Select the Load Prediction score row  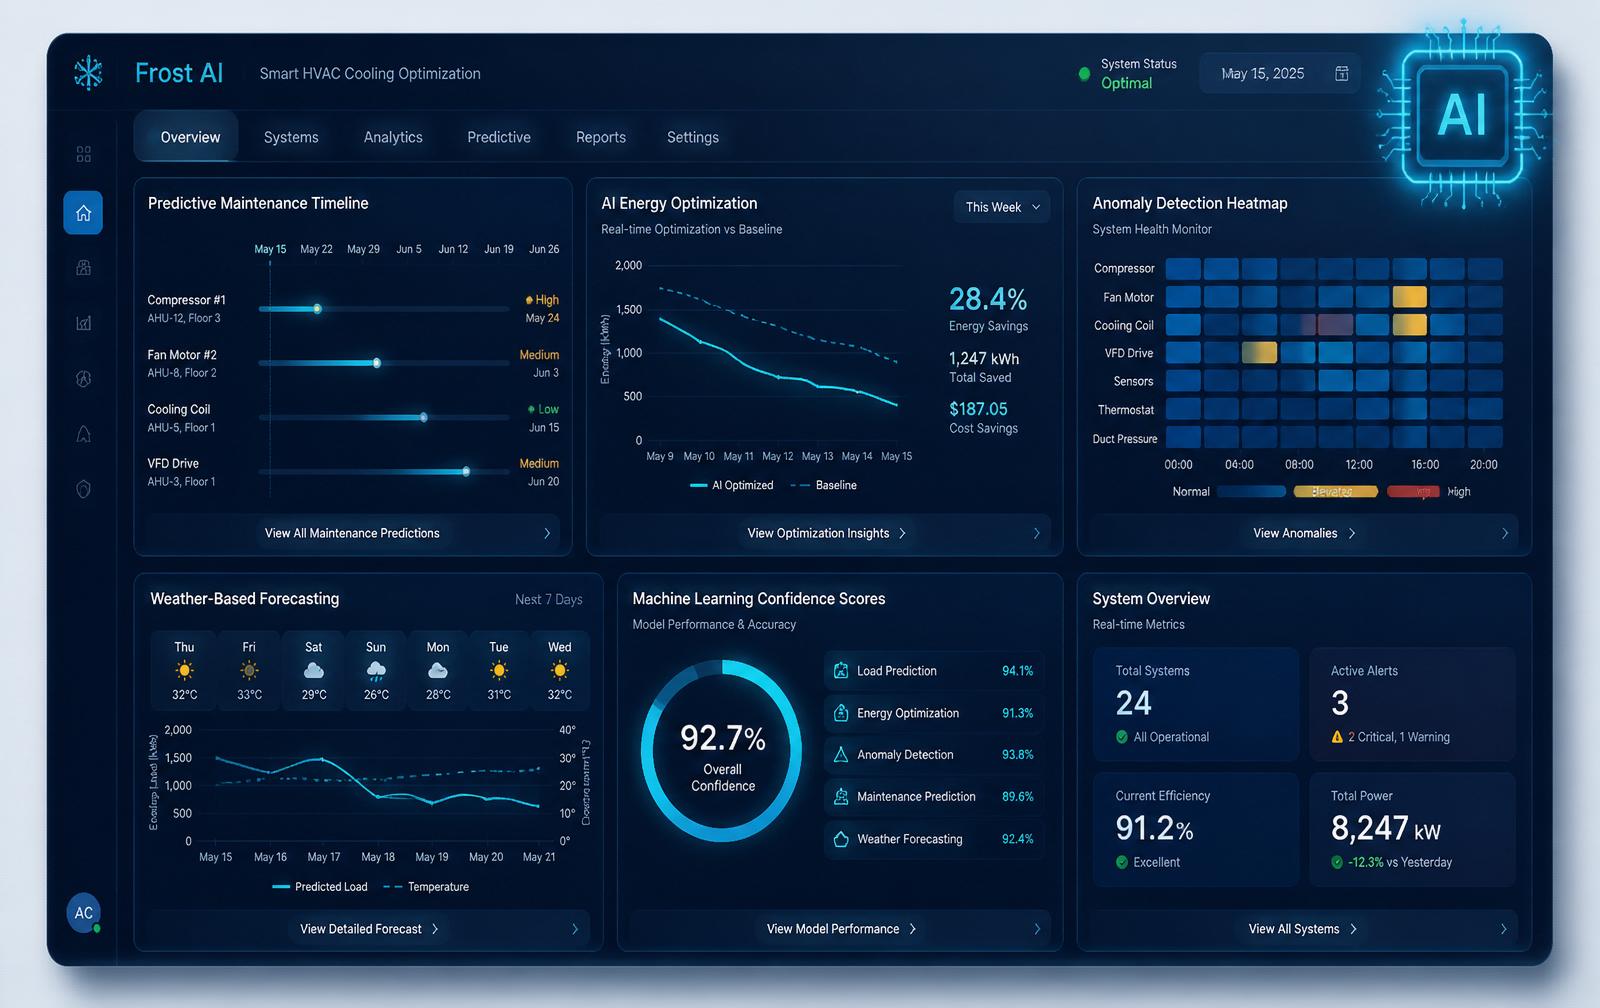tap(934, 671)
